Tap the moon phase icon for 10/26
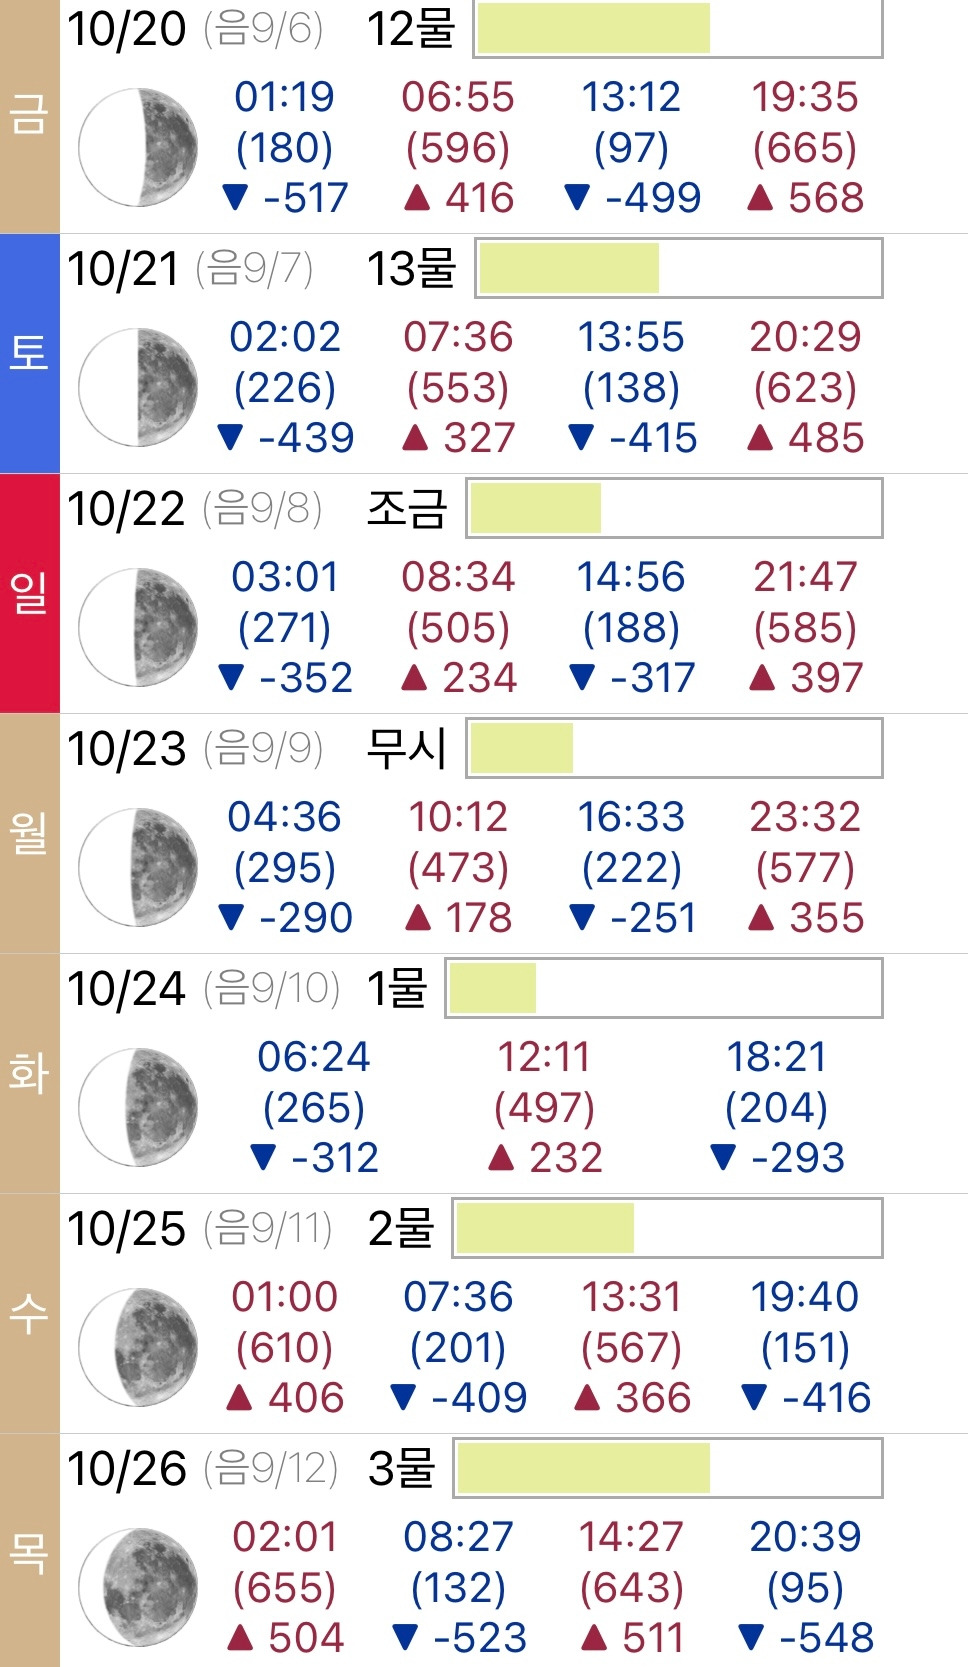The width and height of the screenshot is (968, 1667). [x=138, y=1588]
